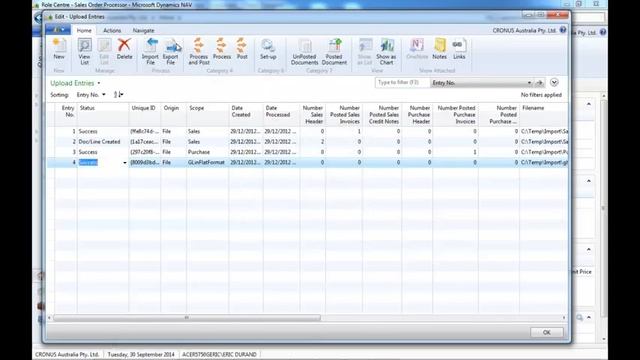Click the horizontal scrollbar thumb
This screenshot has height=360, width=640.
(187, 317)
